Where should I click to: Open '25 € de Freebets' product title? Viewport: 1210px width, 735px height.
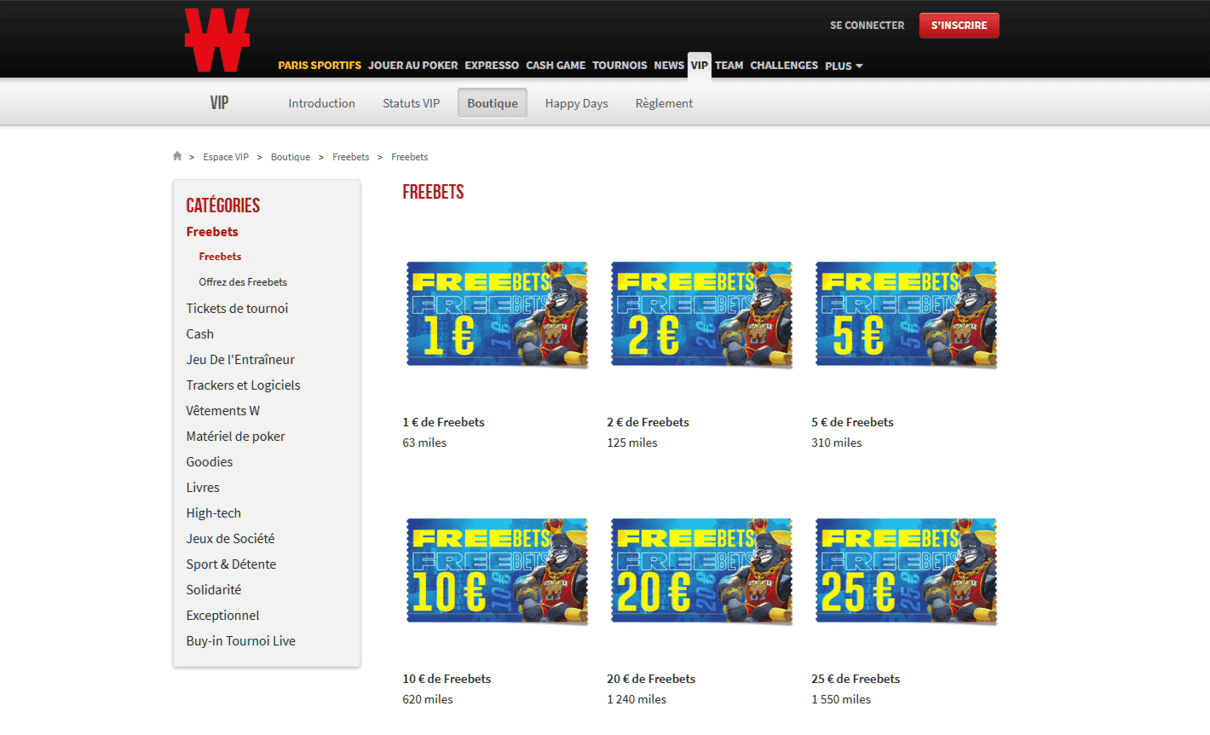855,679
